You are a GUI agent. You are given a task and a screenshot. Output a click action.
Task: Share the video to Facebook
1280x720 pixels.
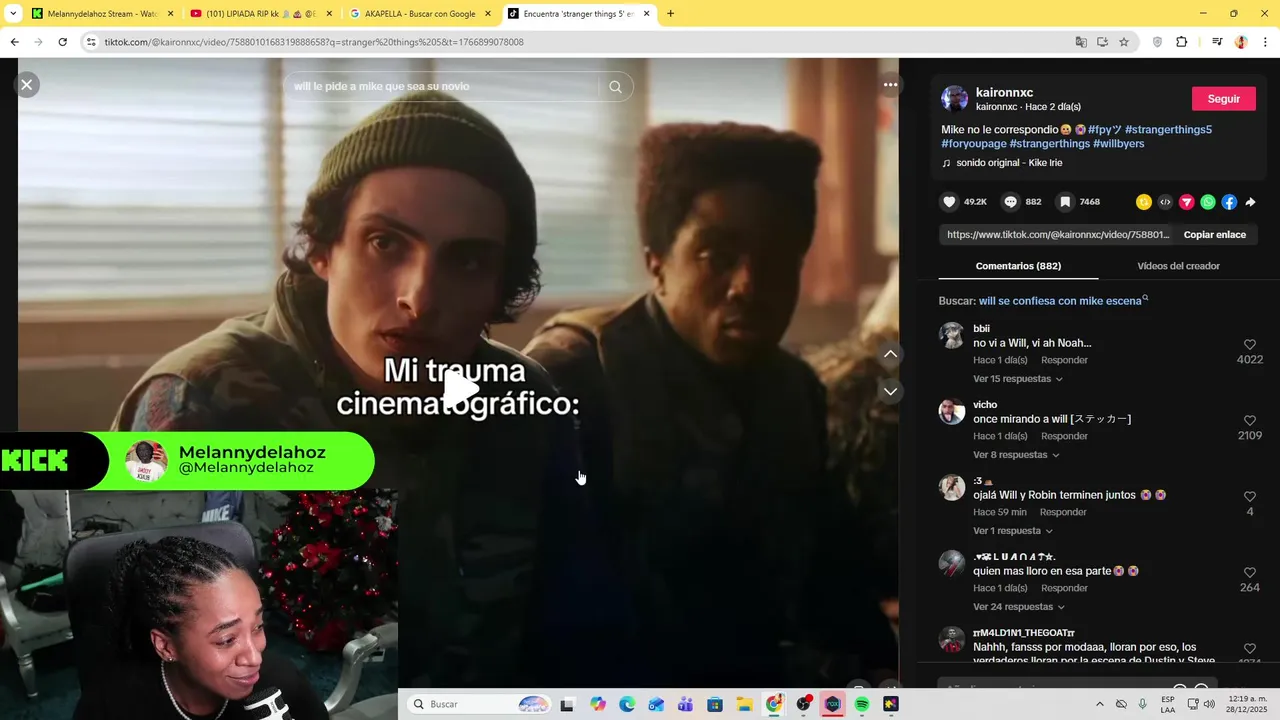(x=1229, y=202)
